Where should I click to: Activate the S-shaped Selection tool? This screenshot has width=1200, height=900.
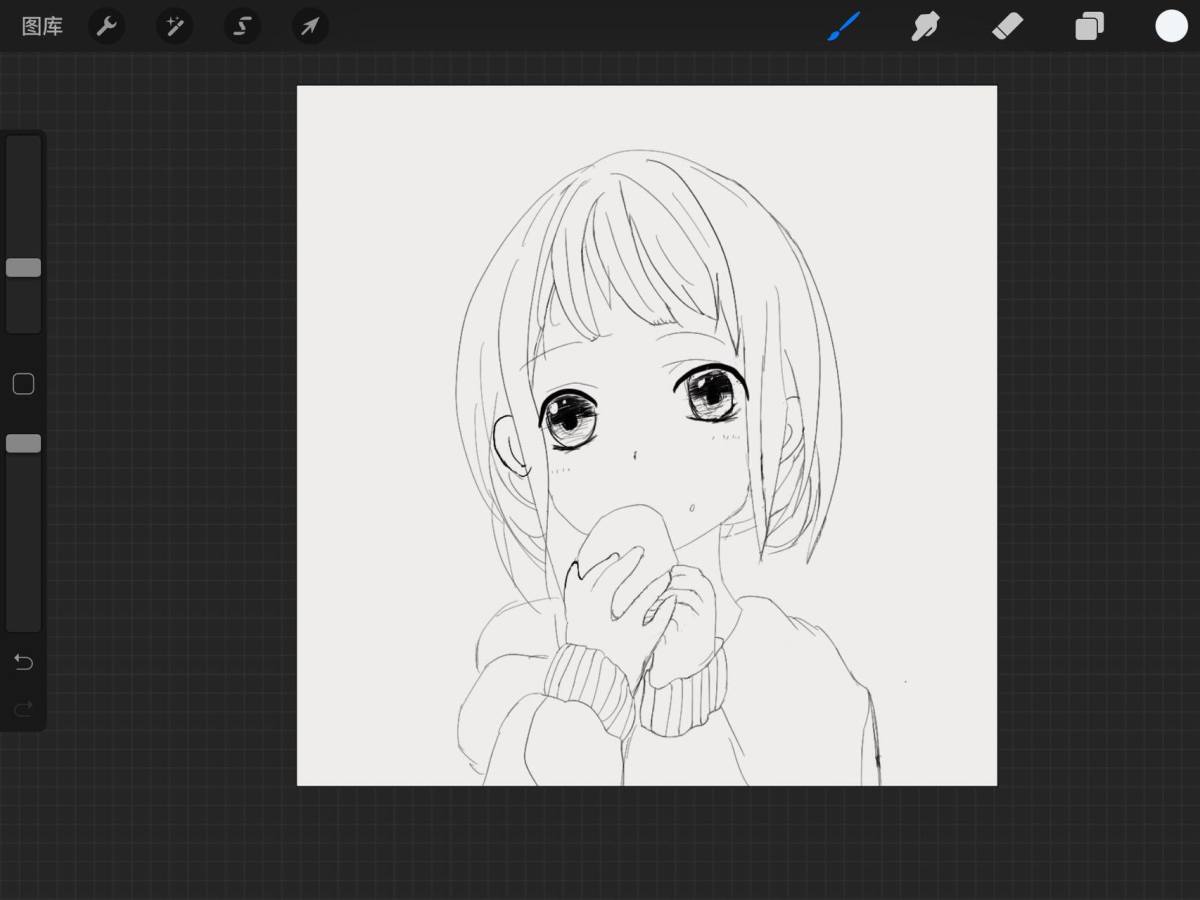pos(242,26)
